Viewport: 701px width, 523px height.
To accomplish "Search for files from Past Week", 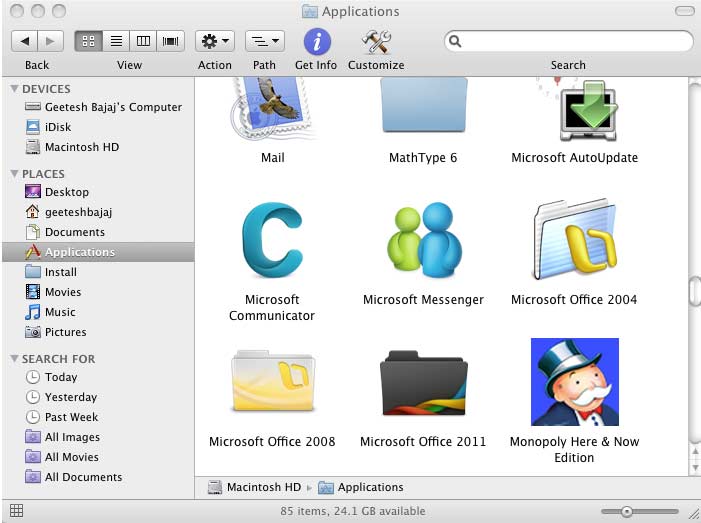I will click(x=62, y=417).
